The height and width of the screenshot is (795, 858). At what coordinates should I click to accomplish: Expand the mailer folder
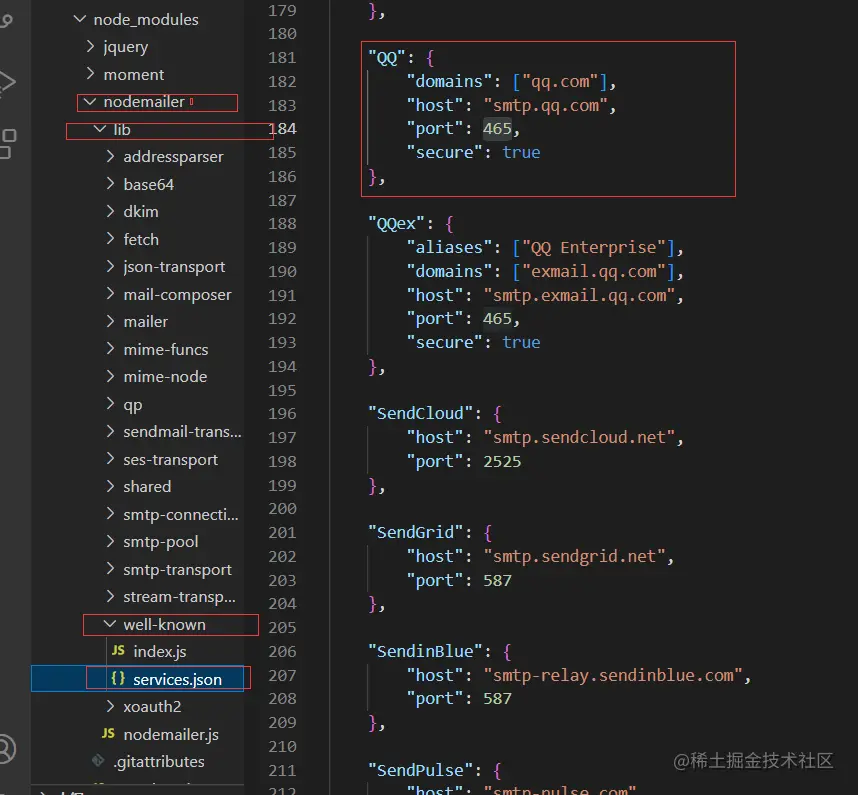(110, 321)
